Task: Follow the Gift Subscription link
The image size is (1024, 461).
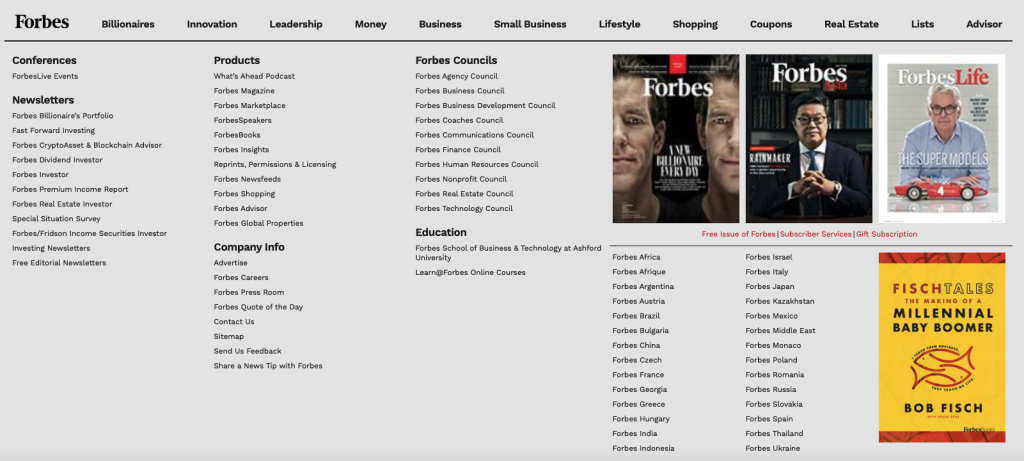Action: point(886,234)
